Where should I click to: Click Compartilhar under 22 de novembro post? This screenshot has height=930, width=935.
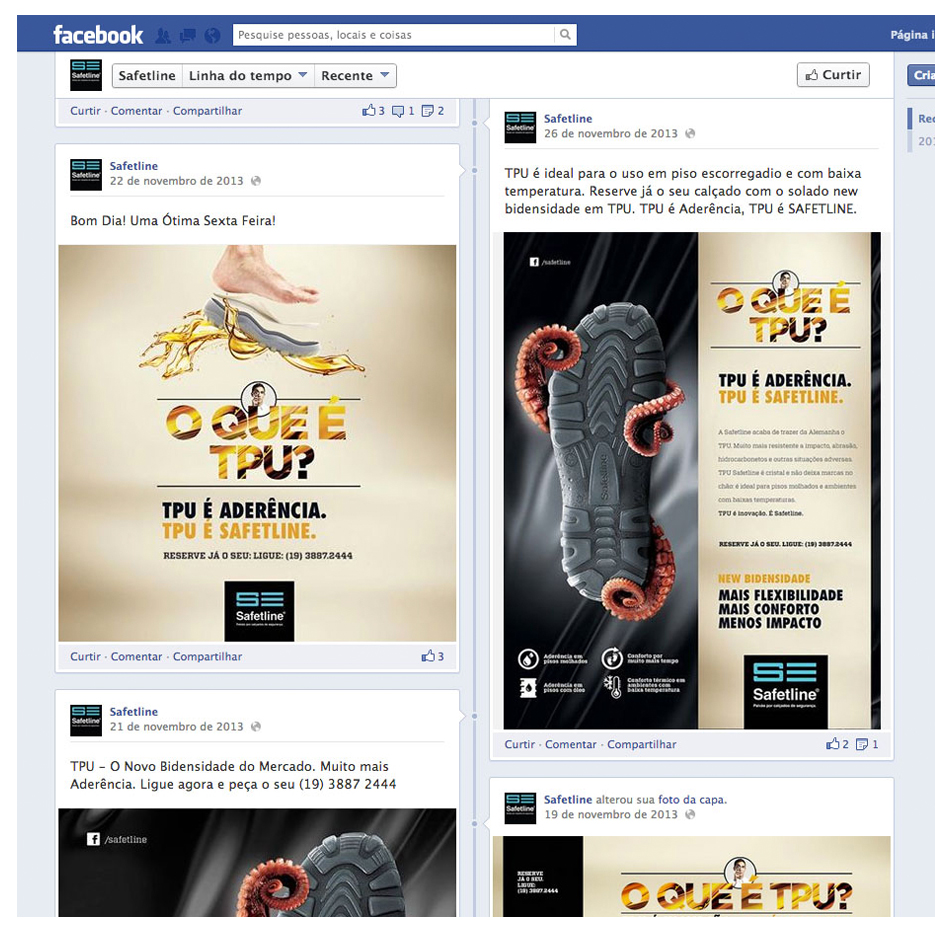click(x=208, y=656)
